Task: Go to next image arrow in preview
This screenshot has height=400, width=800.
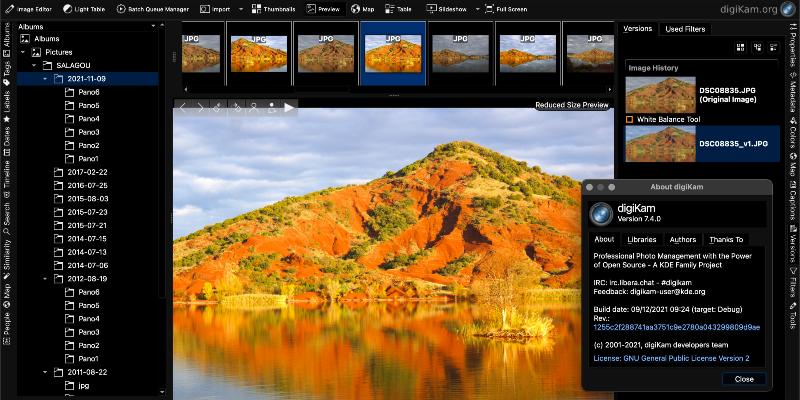Action: 201,106
